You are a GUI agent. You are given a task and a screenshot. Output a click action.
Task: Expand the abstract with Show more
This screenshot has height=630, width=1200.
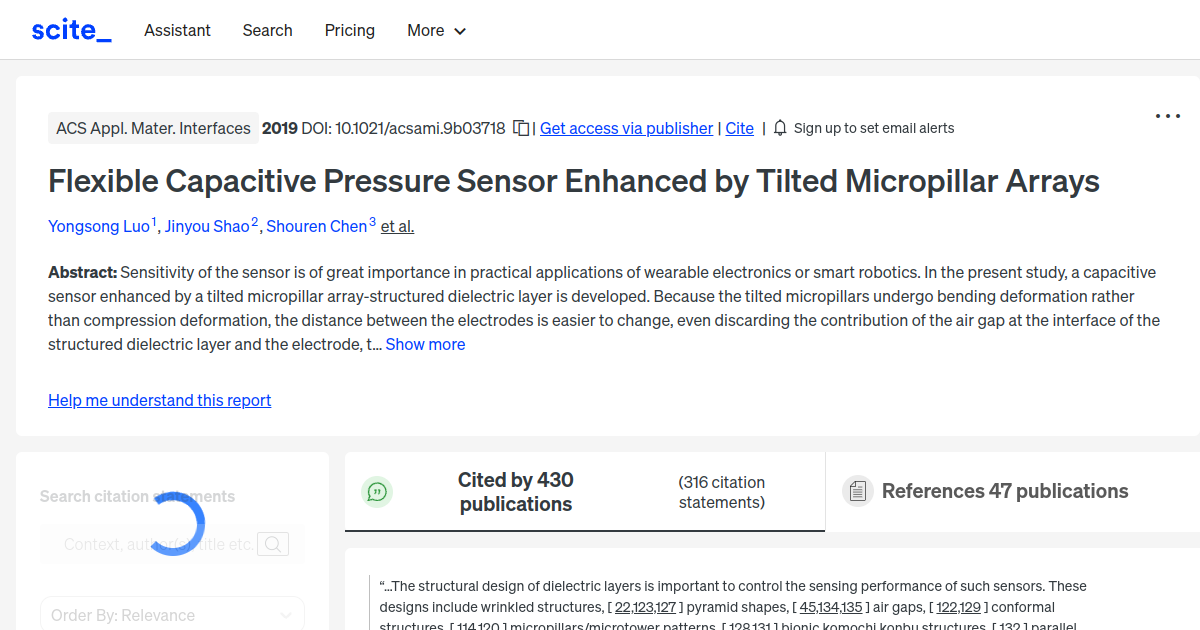(425, 343)
